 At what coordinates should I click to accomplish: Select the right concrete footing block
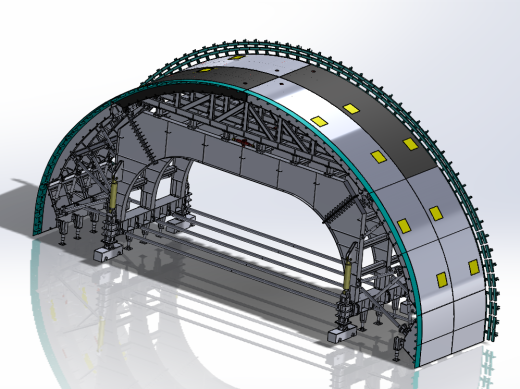click(x=342, y=333)
